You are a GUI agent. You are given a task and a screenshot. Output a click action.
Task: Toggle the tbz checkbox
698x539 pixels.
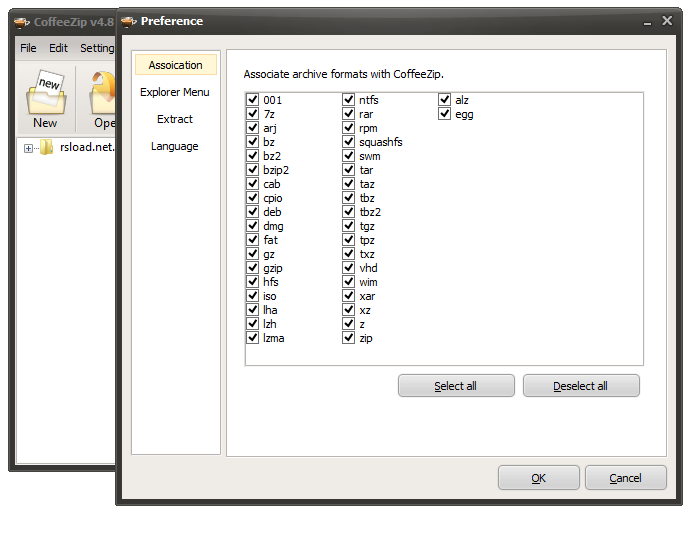[349, 197]
